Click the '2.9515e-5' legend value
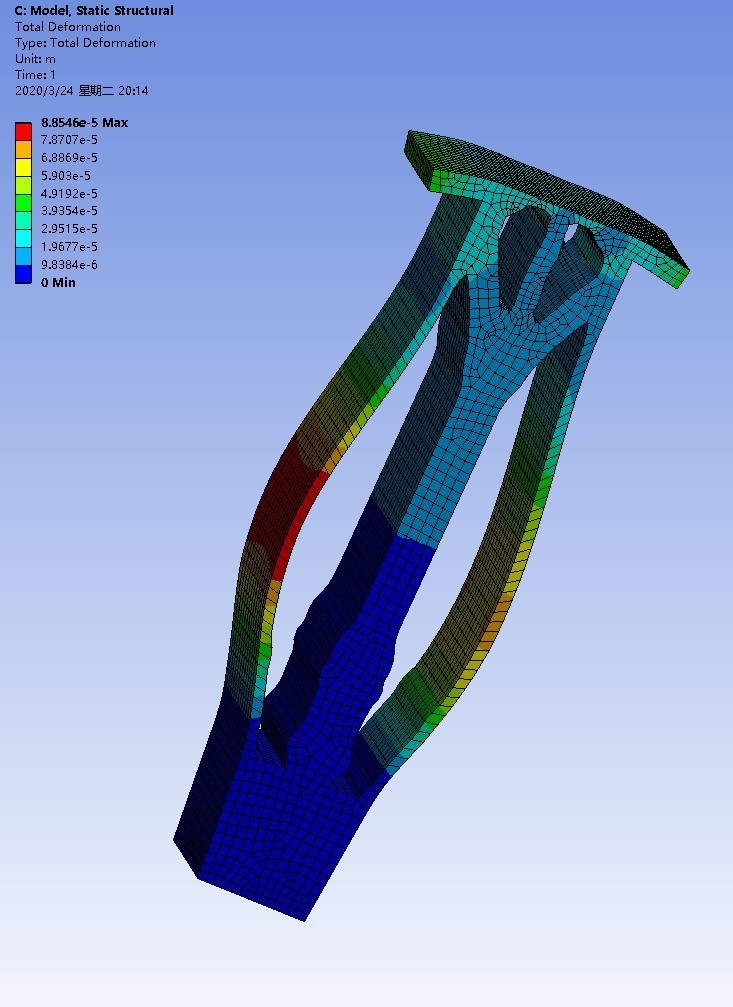The height and width of the screenshot is (1007, 733). coord(69,229)
